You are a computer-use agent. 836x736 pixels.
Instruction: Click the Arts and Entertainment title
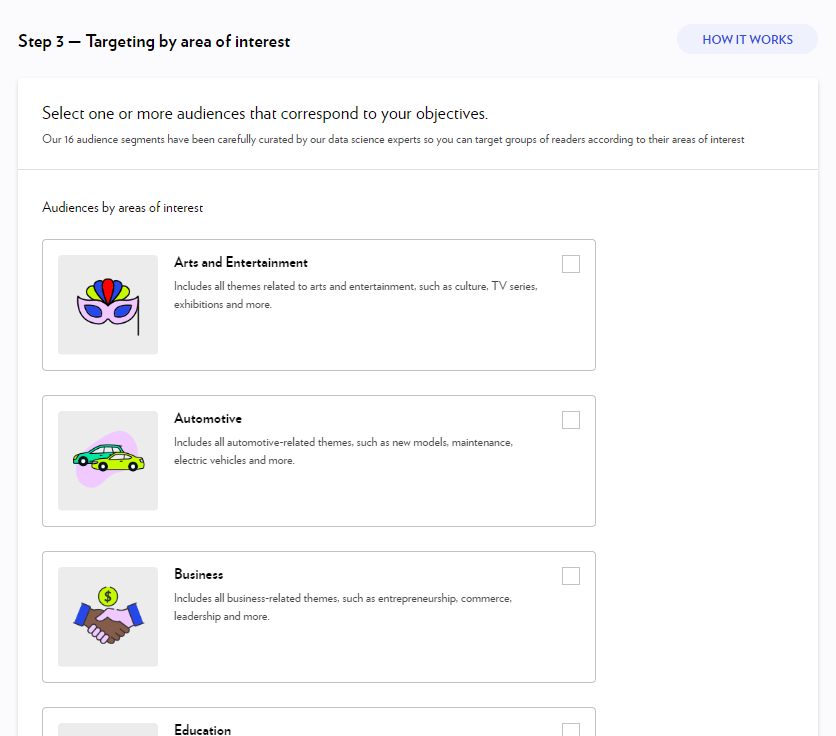(241, 263)
